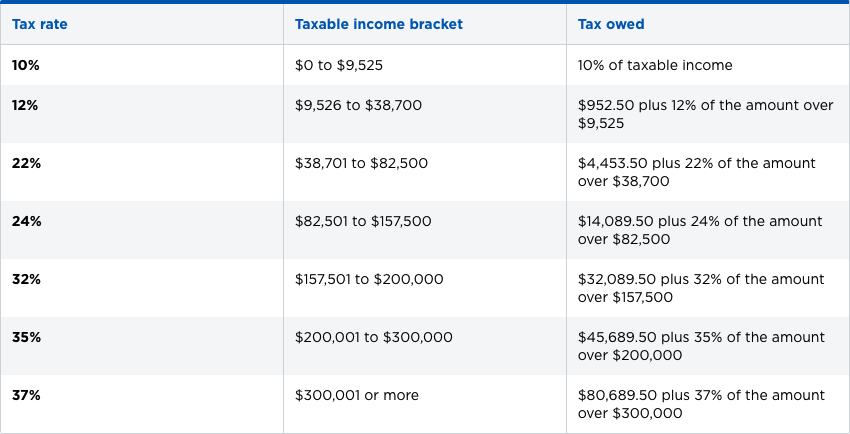Click the "10% of taxable income" cell
The height and width of the screenshot is (434, 850).
(x=655, y=65)
